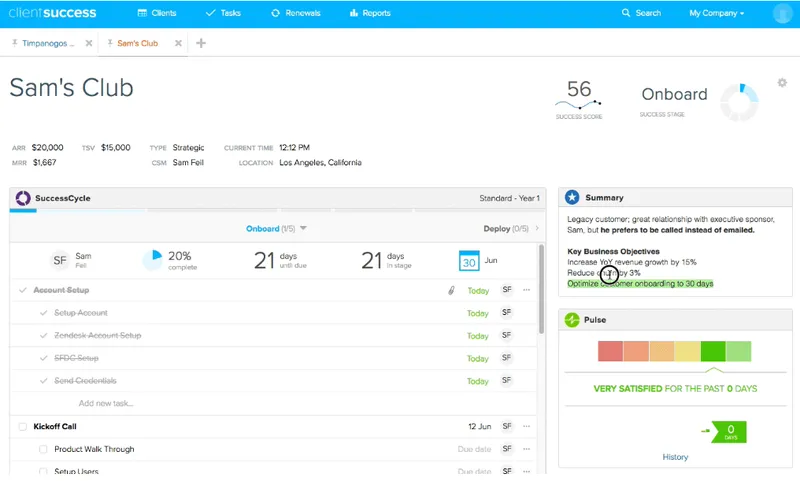Viewport: 800px width, 481px height.
Task: Select the yellow pulse swatch
Action: [x=687, y=351]
